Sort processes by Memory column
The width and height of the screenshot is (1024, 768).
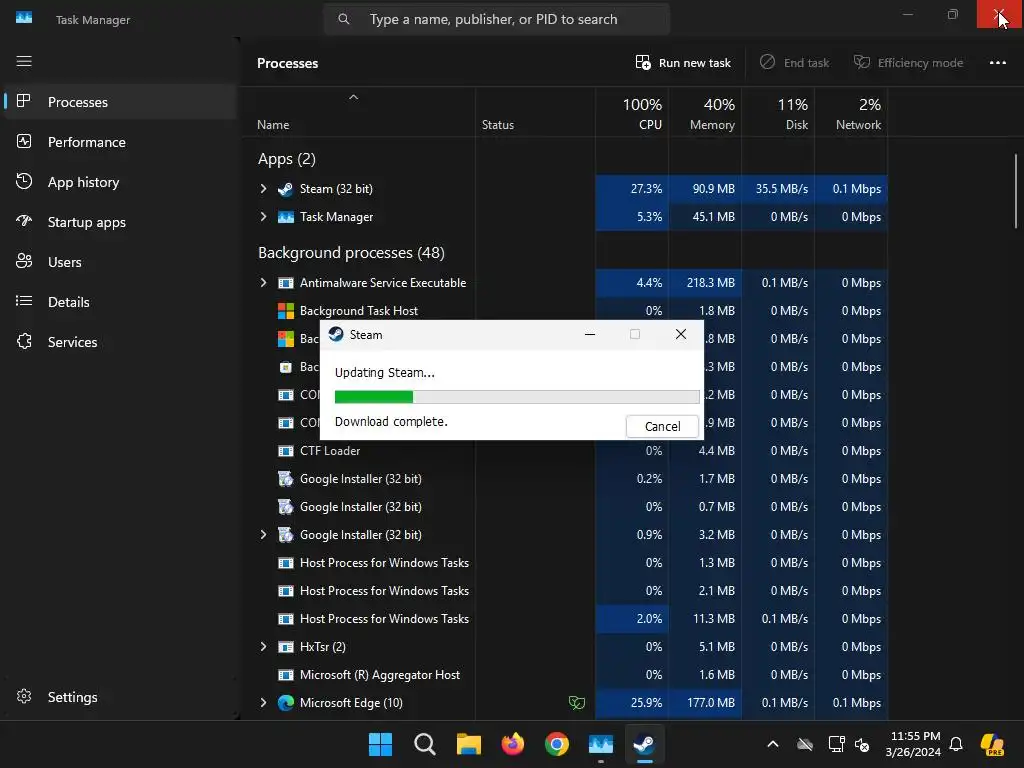point(705,114)
